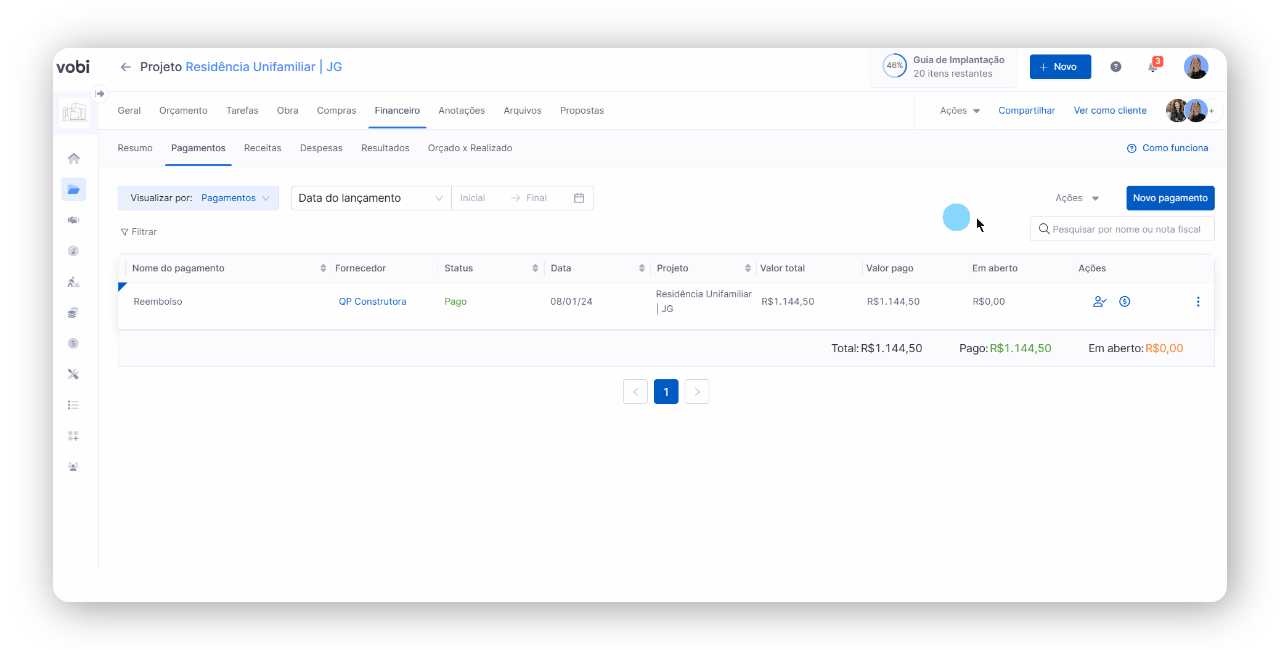Click the search by name or invoice field
This screenshot has width=1280, height=650.
[x=1122, y=229]
